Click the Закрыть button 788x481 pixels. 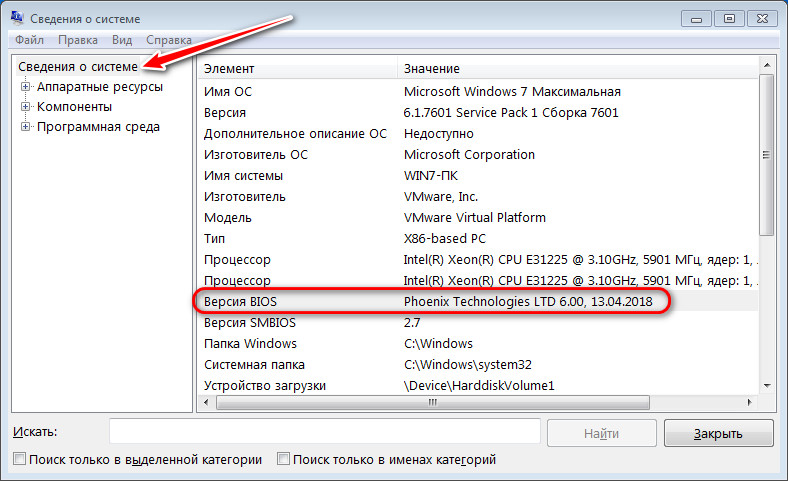(718, 433)
